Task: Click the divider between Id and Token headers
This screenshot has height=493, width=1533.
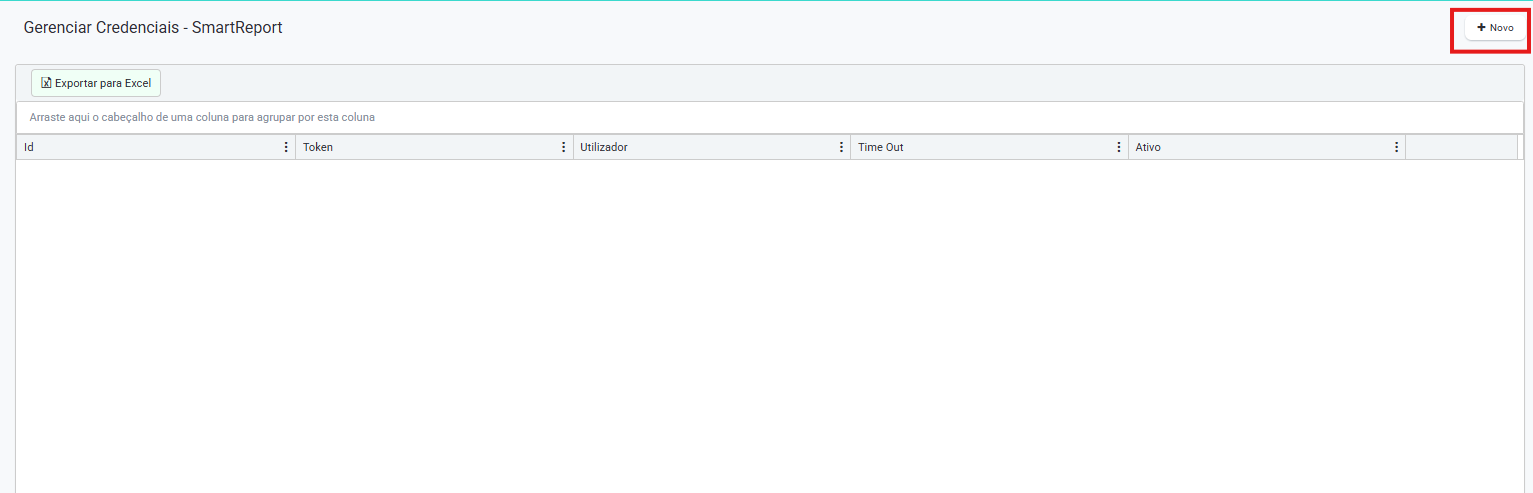Action: (x=296, y=147)
